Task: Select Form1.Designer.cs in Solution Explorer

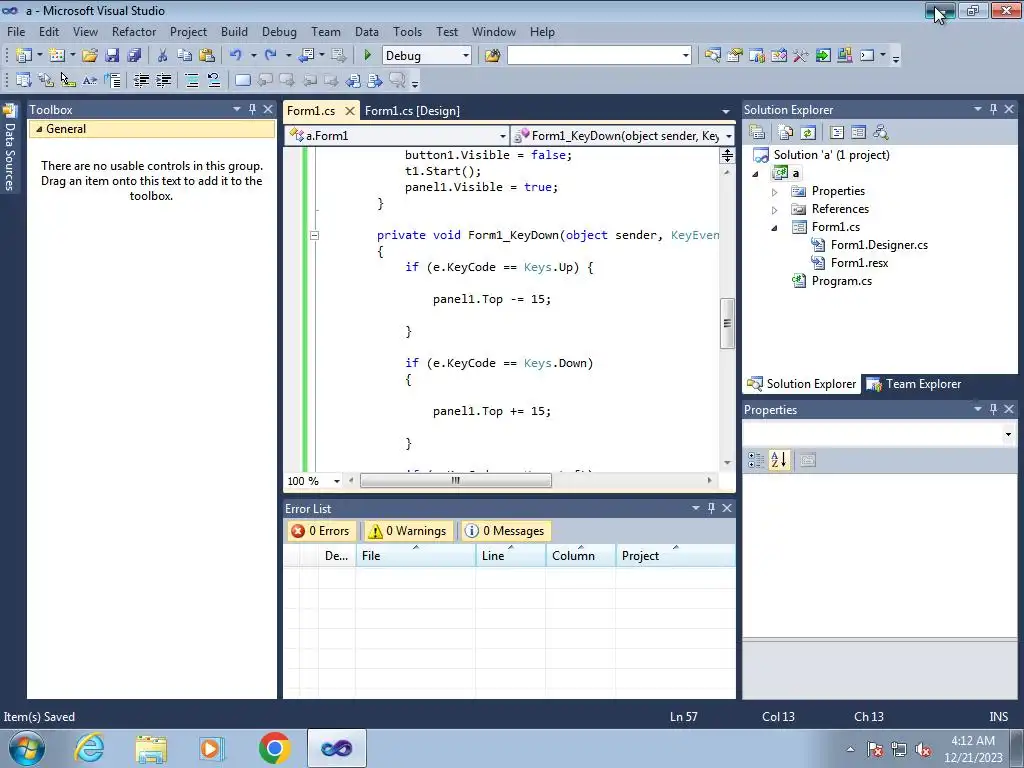Action: coord(879,245)
